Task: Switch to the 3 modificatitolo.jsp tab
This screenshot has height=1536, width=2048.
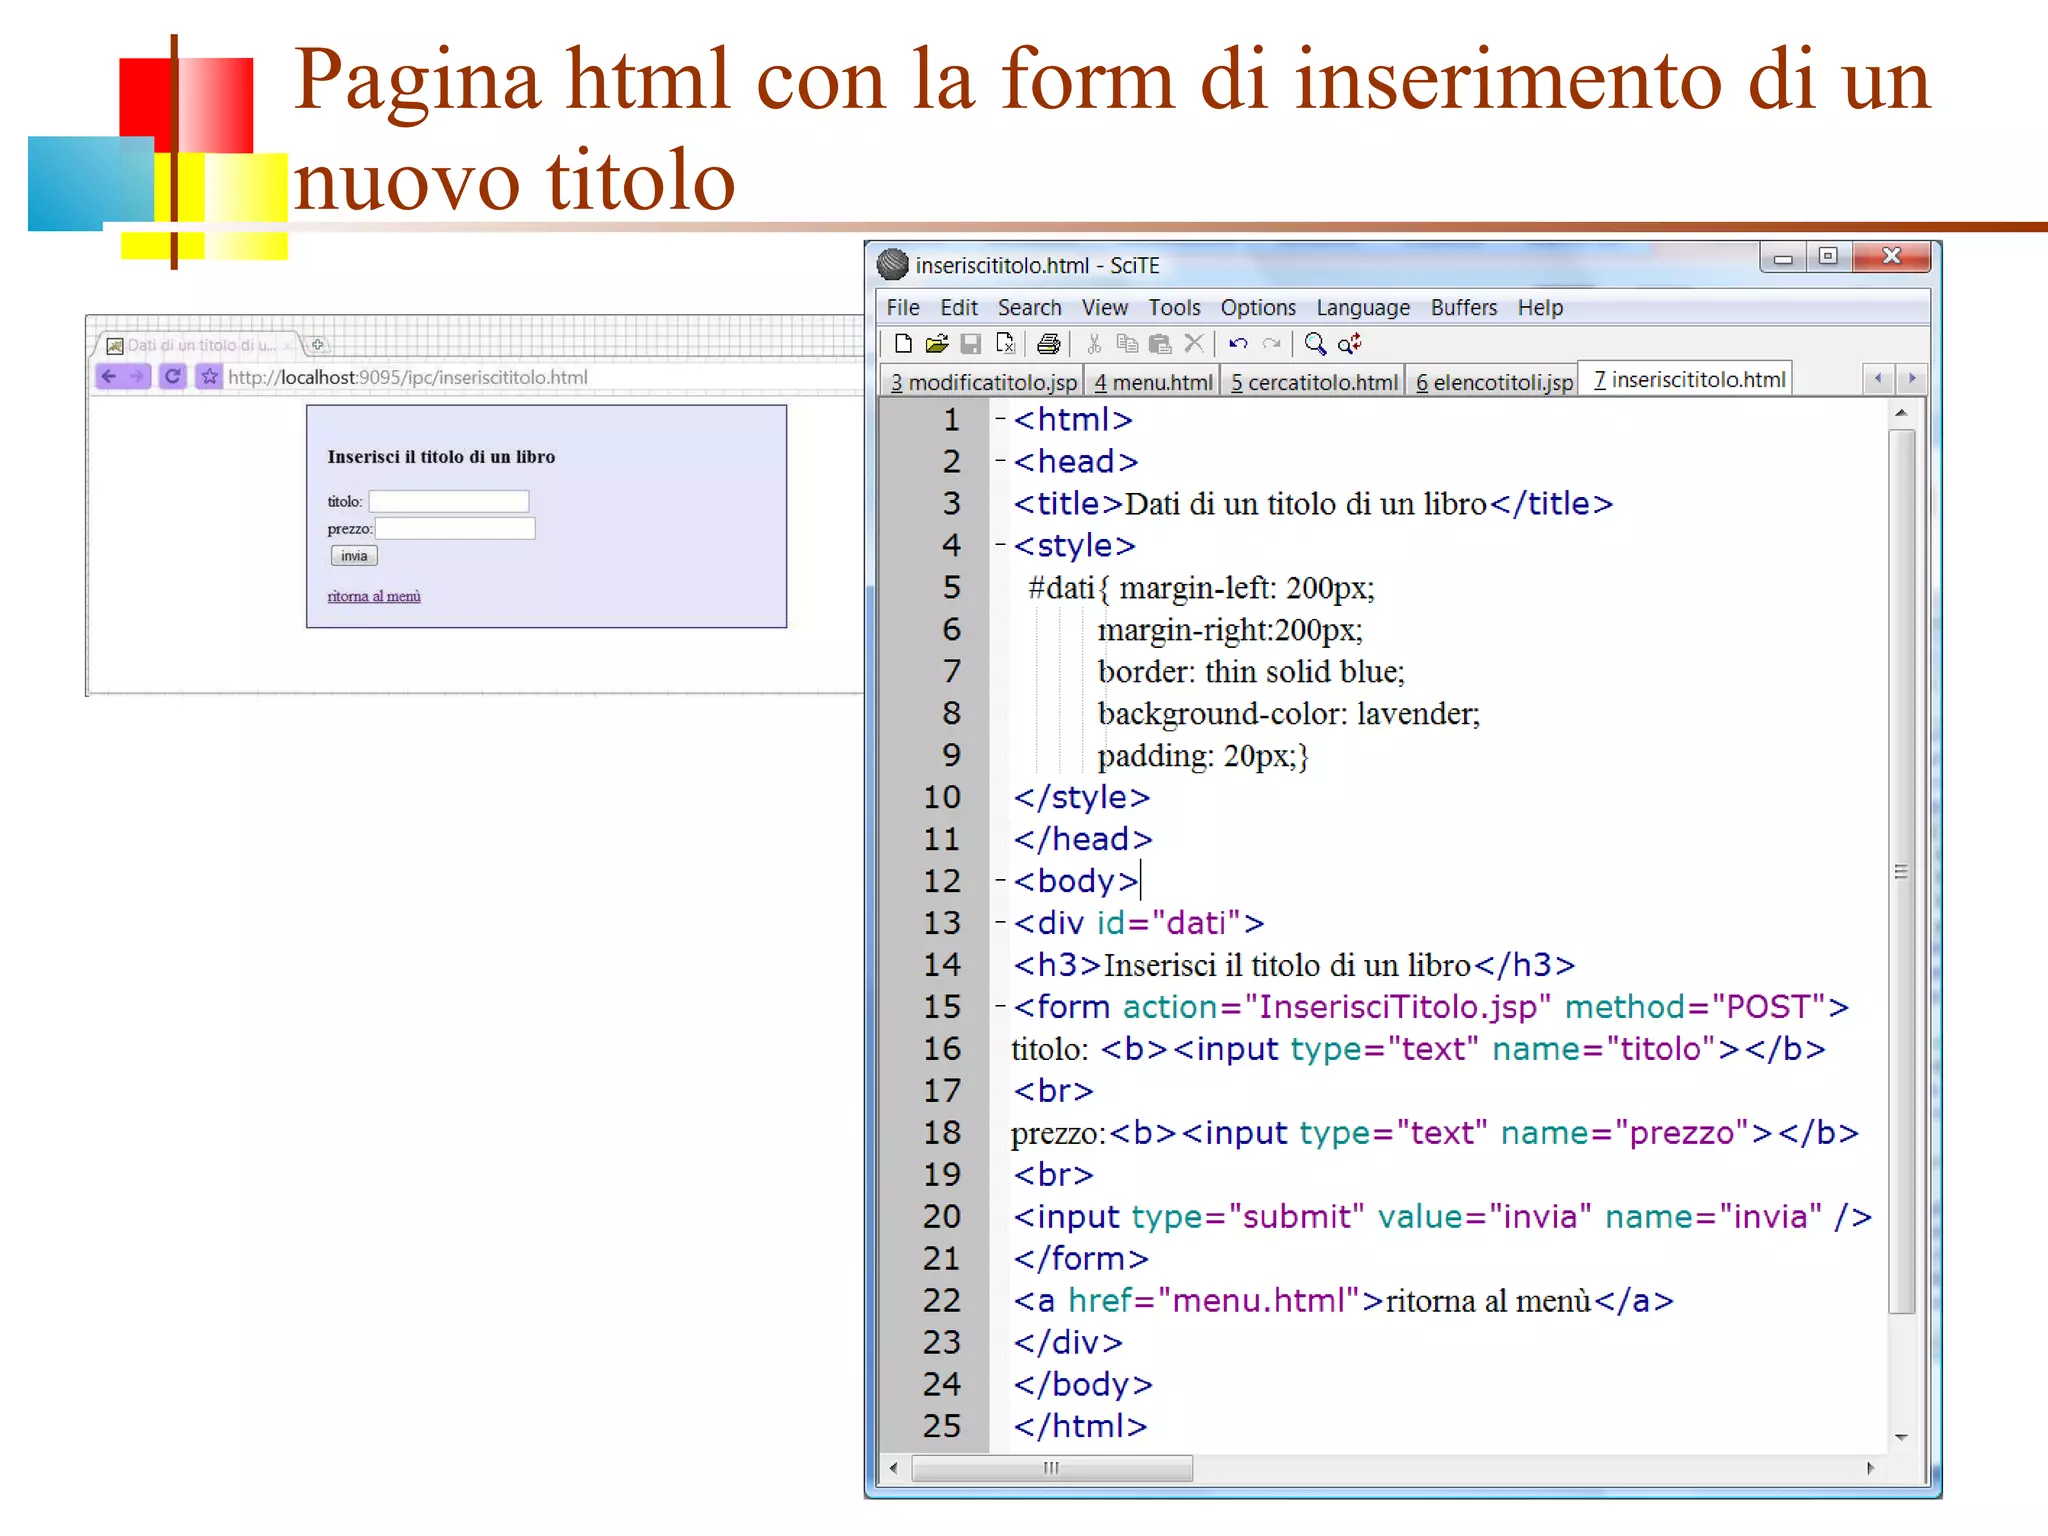Action: [984, 382]
